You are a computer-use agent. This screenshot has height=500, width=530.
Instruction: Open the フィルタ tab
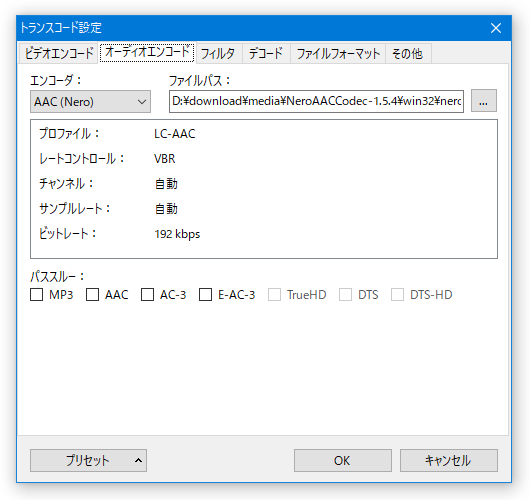(x=218, y=53)
